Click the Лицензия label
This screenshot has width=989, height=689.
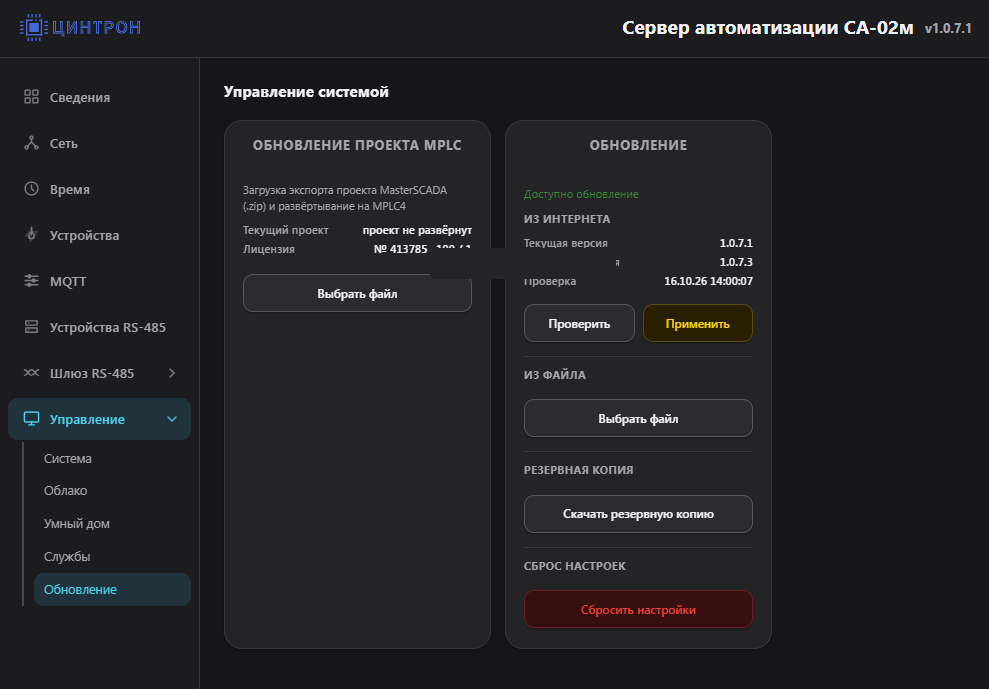click(269, 249)
